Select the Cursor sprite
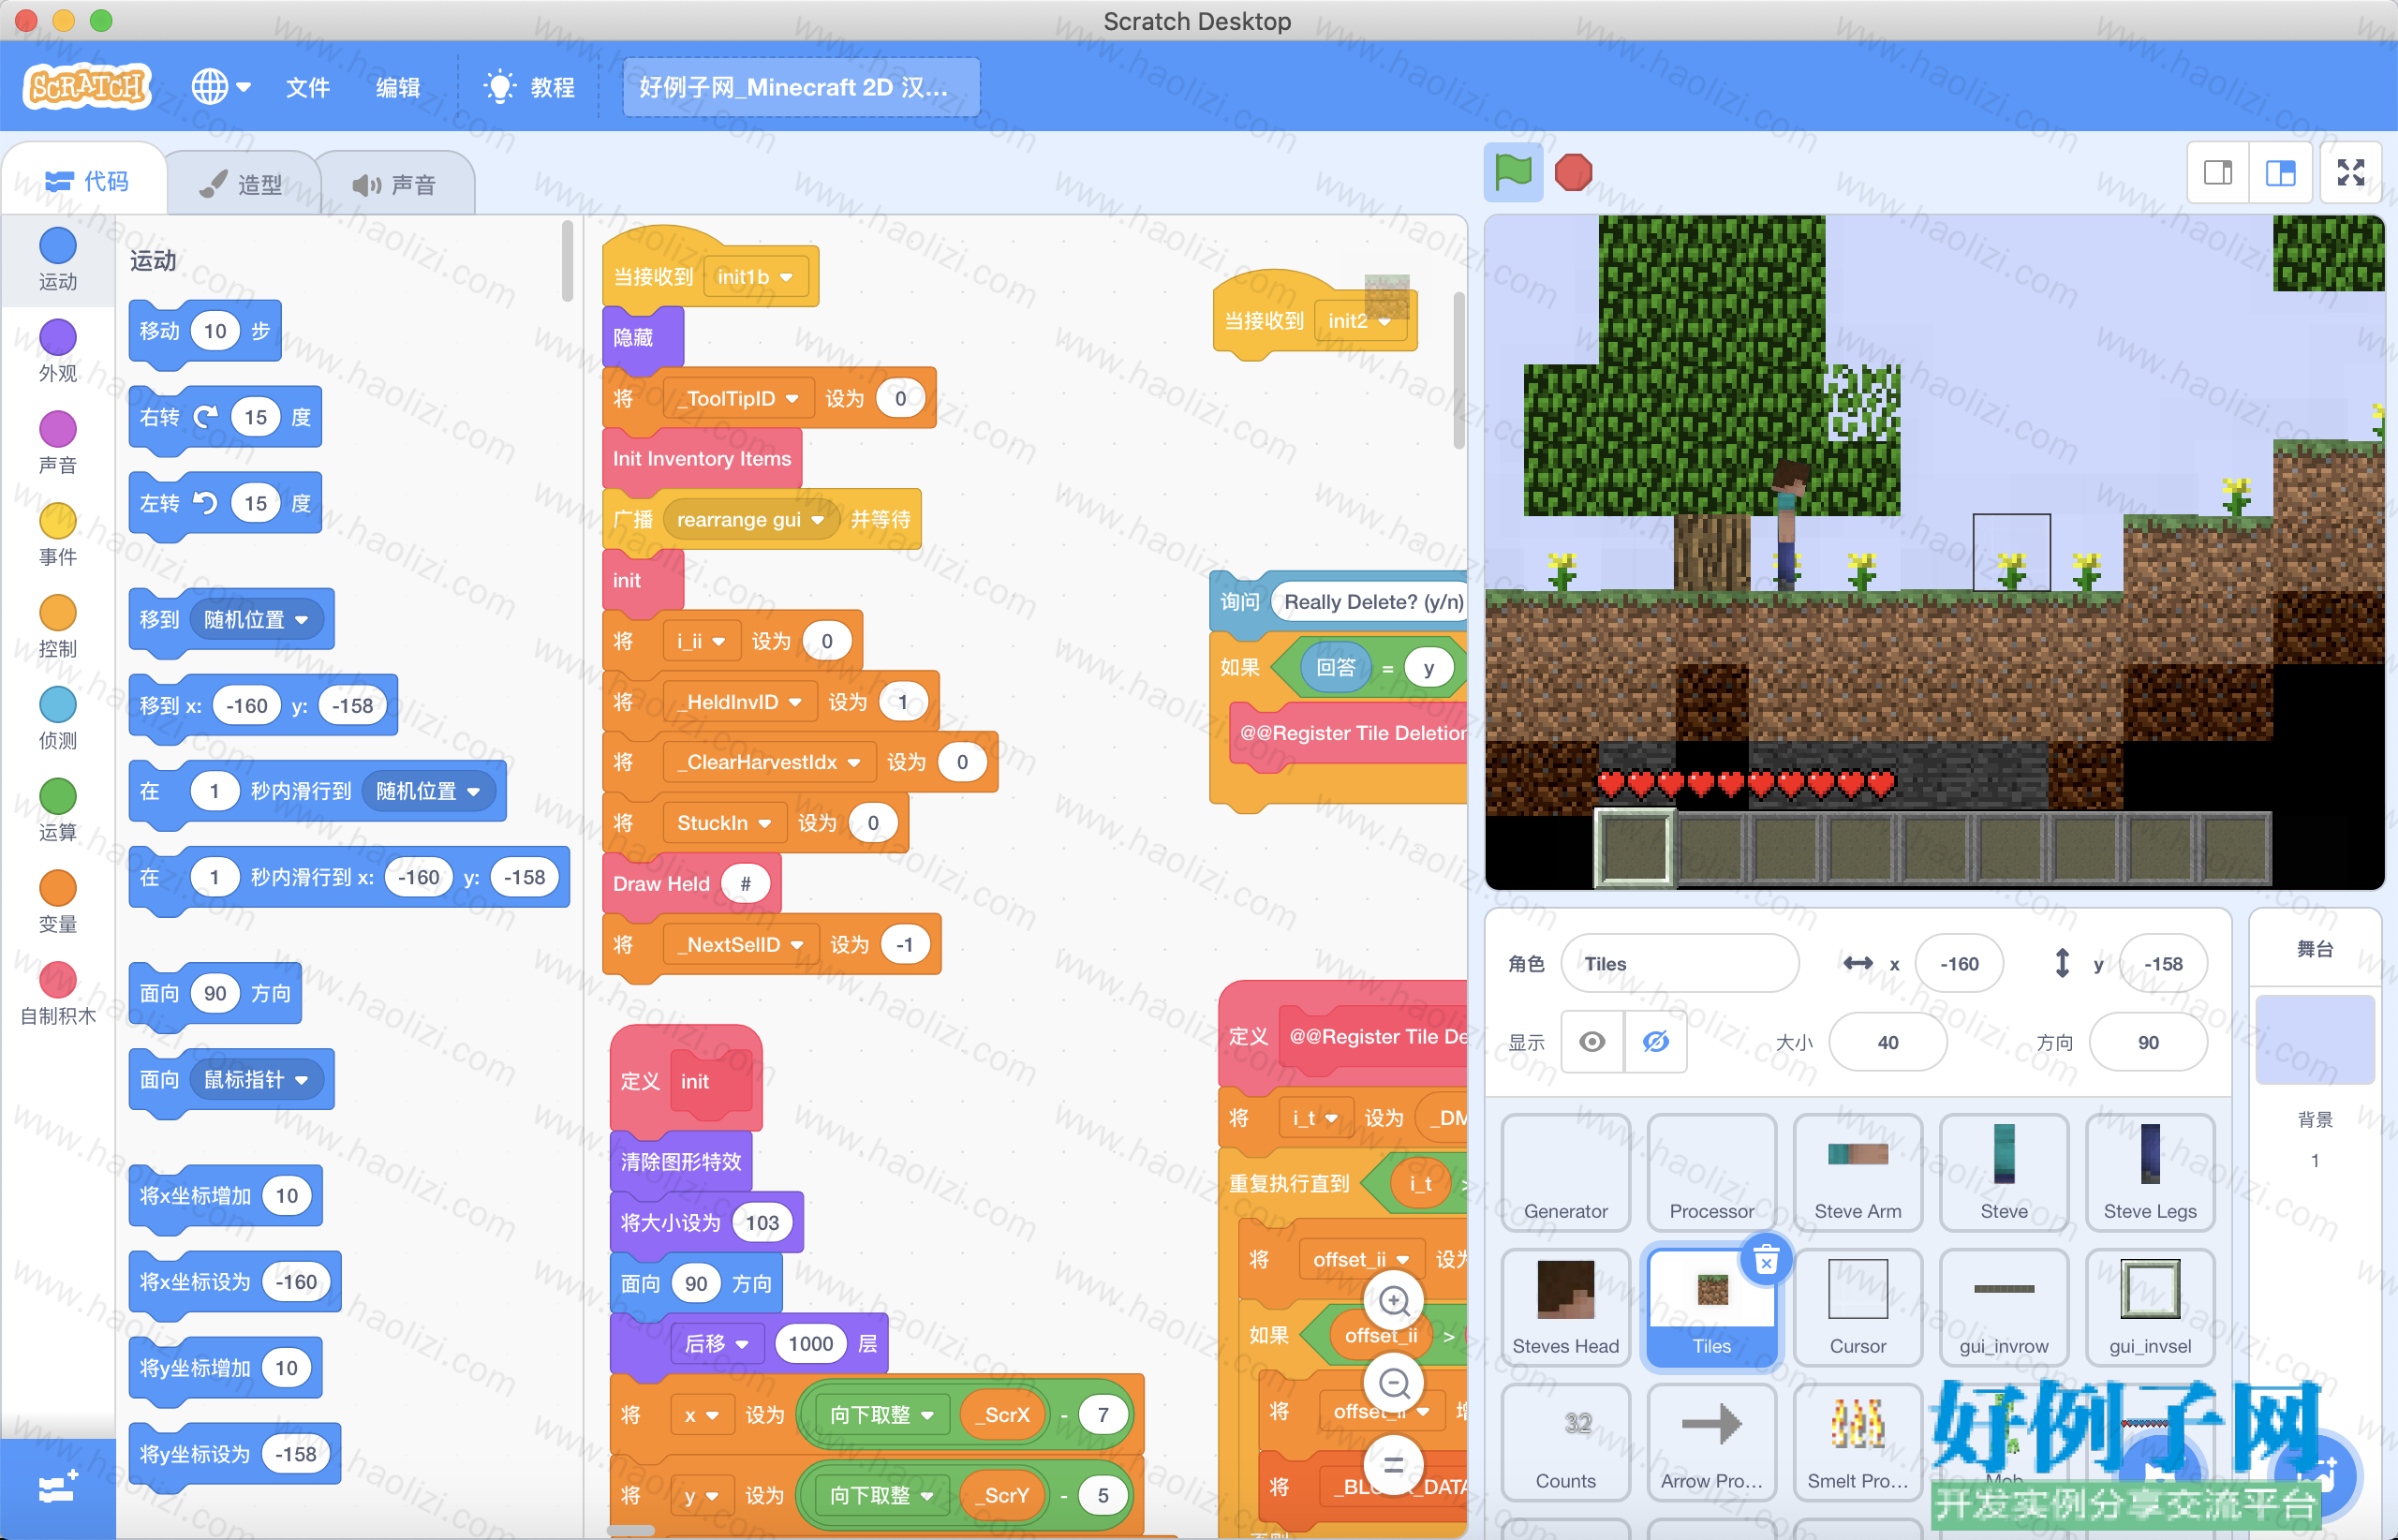The image size is (2398, 1540). (x=1858, y=1307)
